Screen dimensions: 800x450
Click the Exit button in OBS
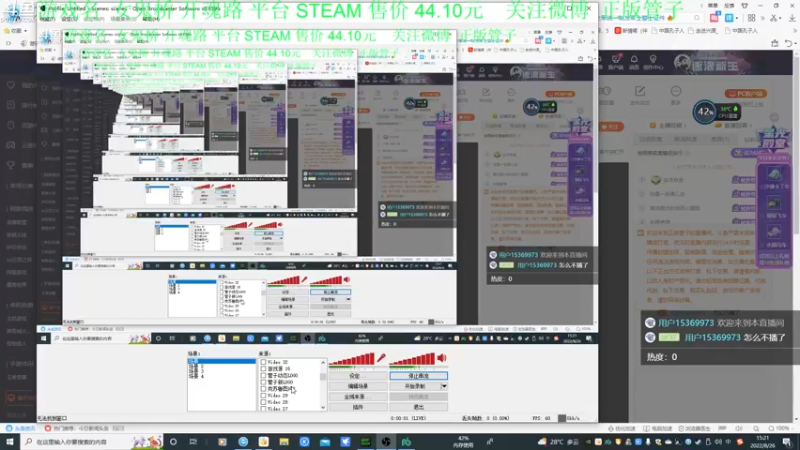pos(418,407)
